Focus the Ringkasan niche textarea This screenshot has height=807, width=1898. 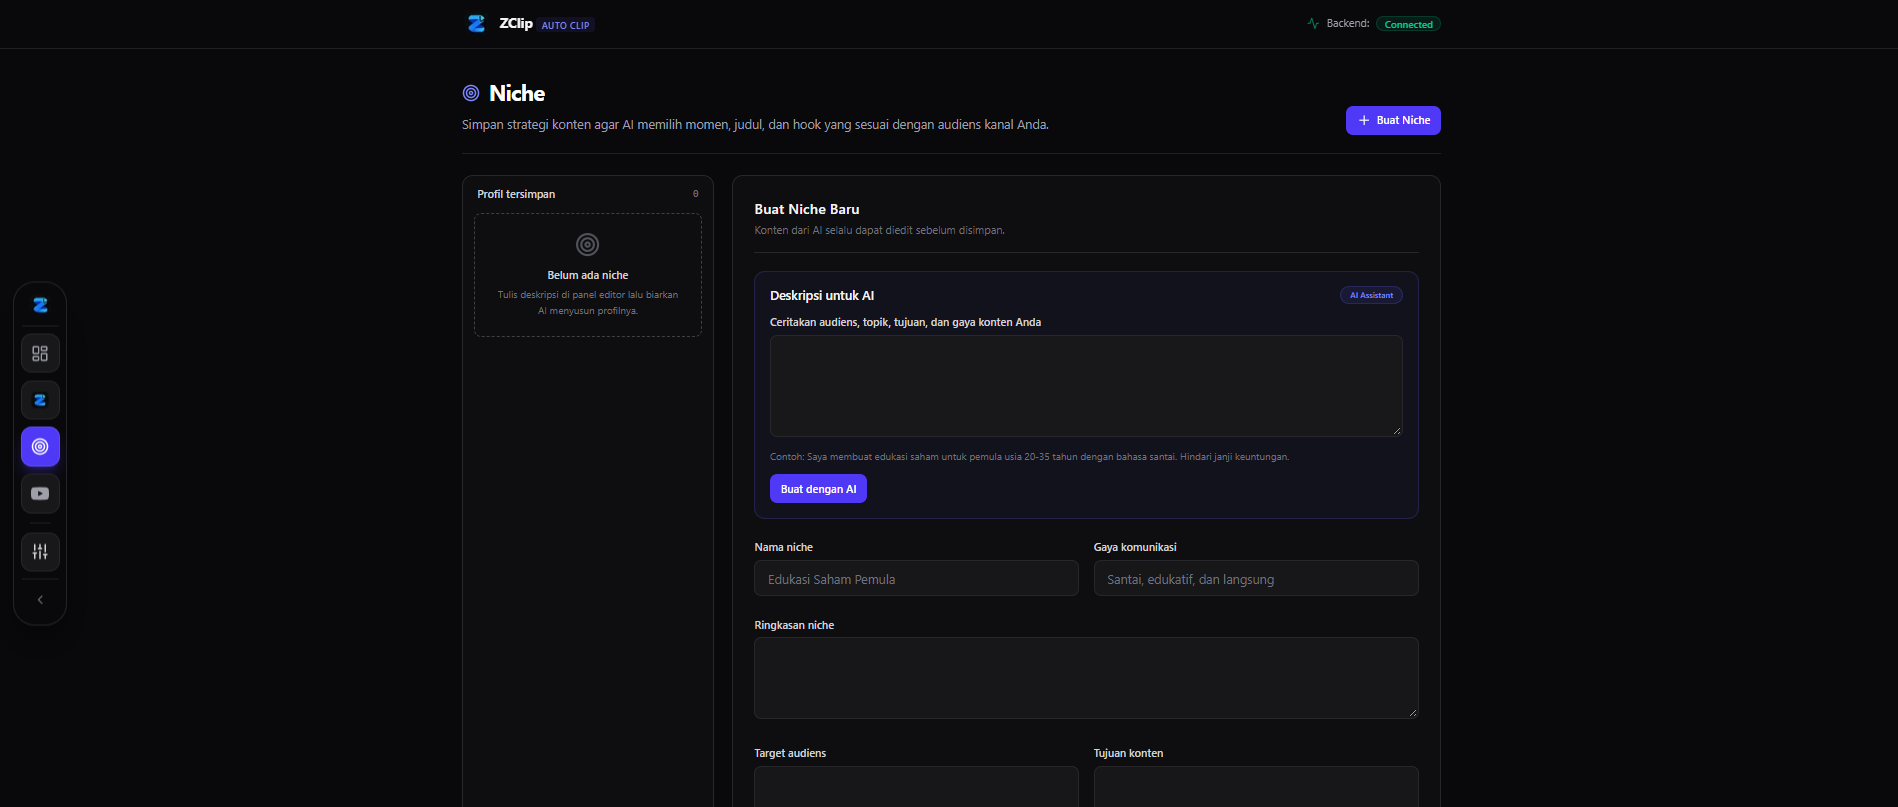coord(1086,678)
